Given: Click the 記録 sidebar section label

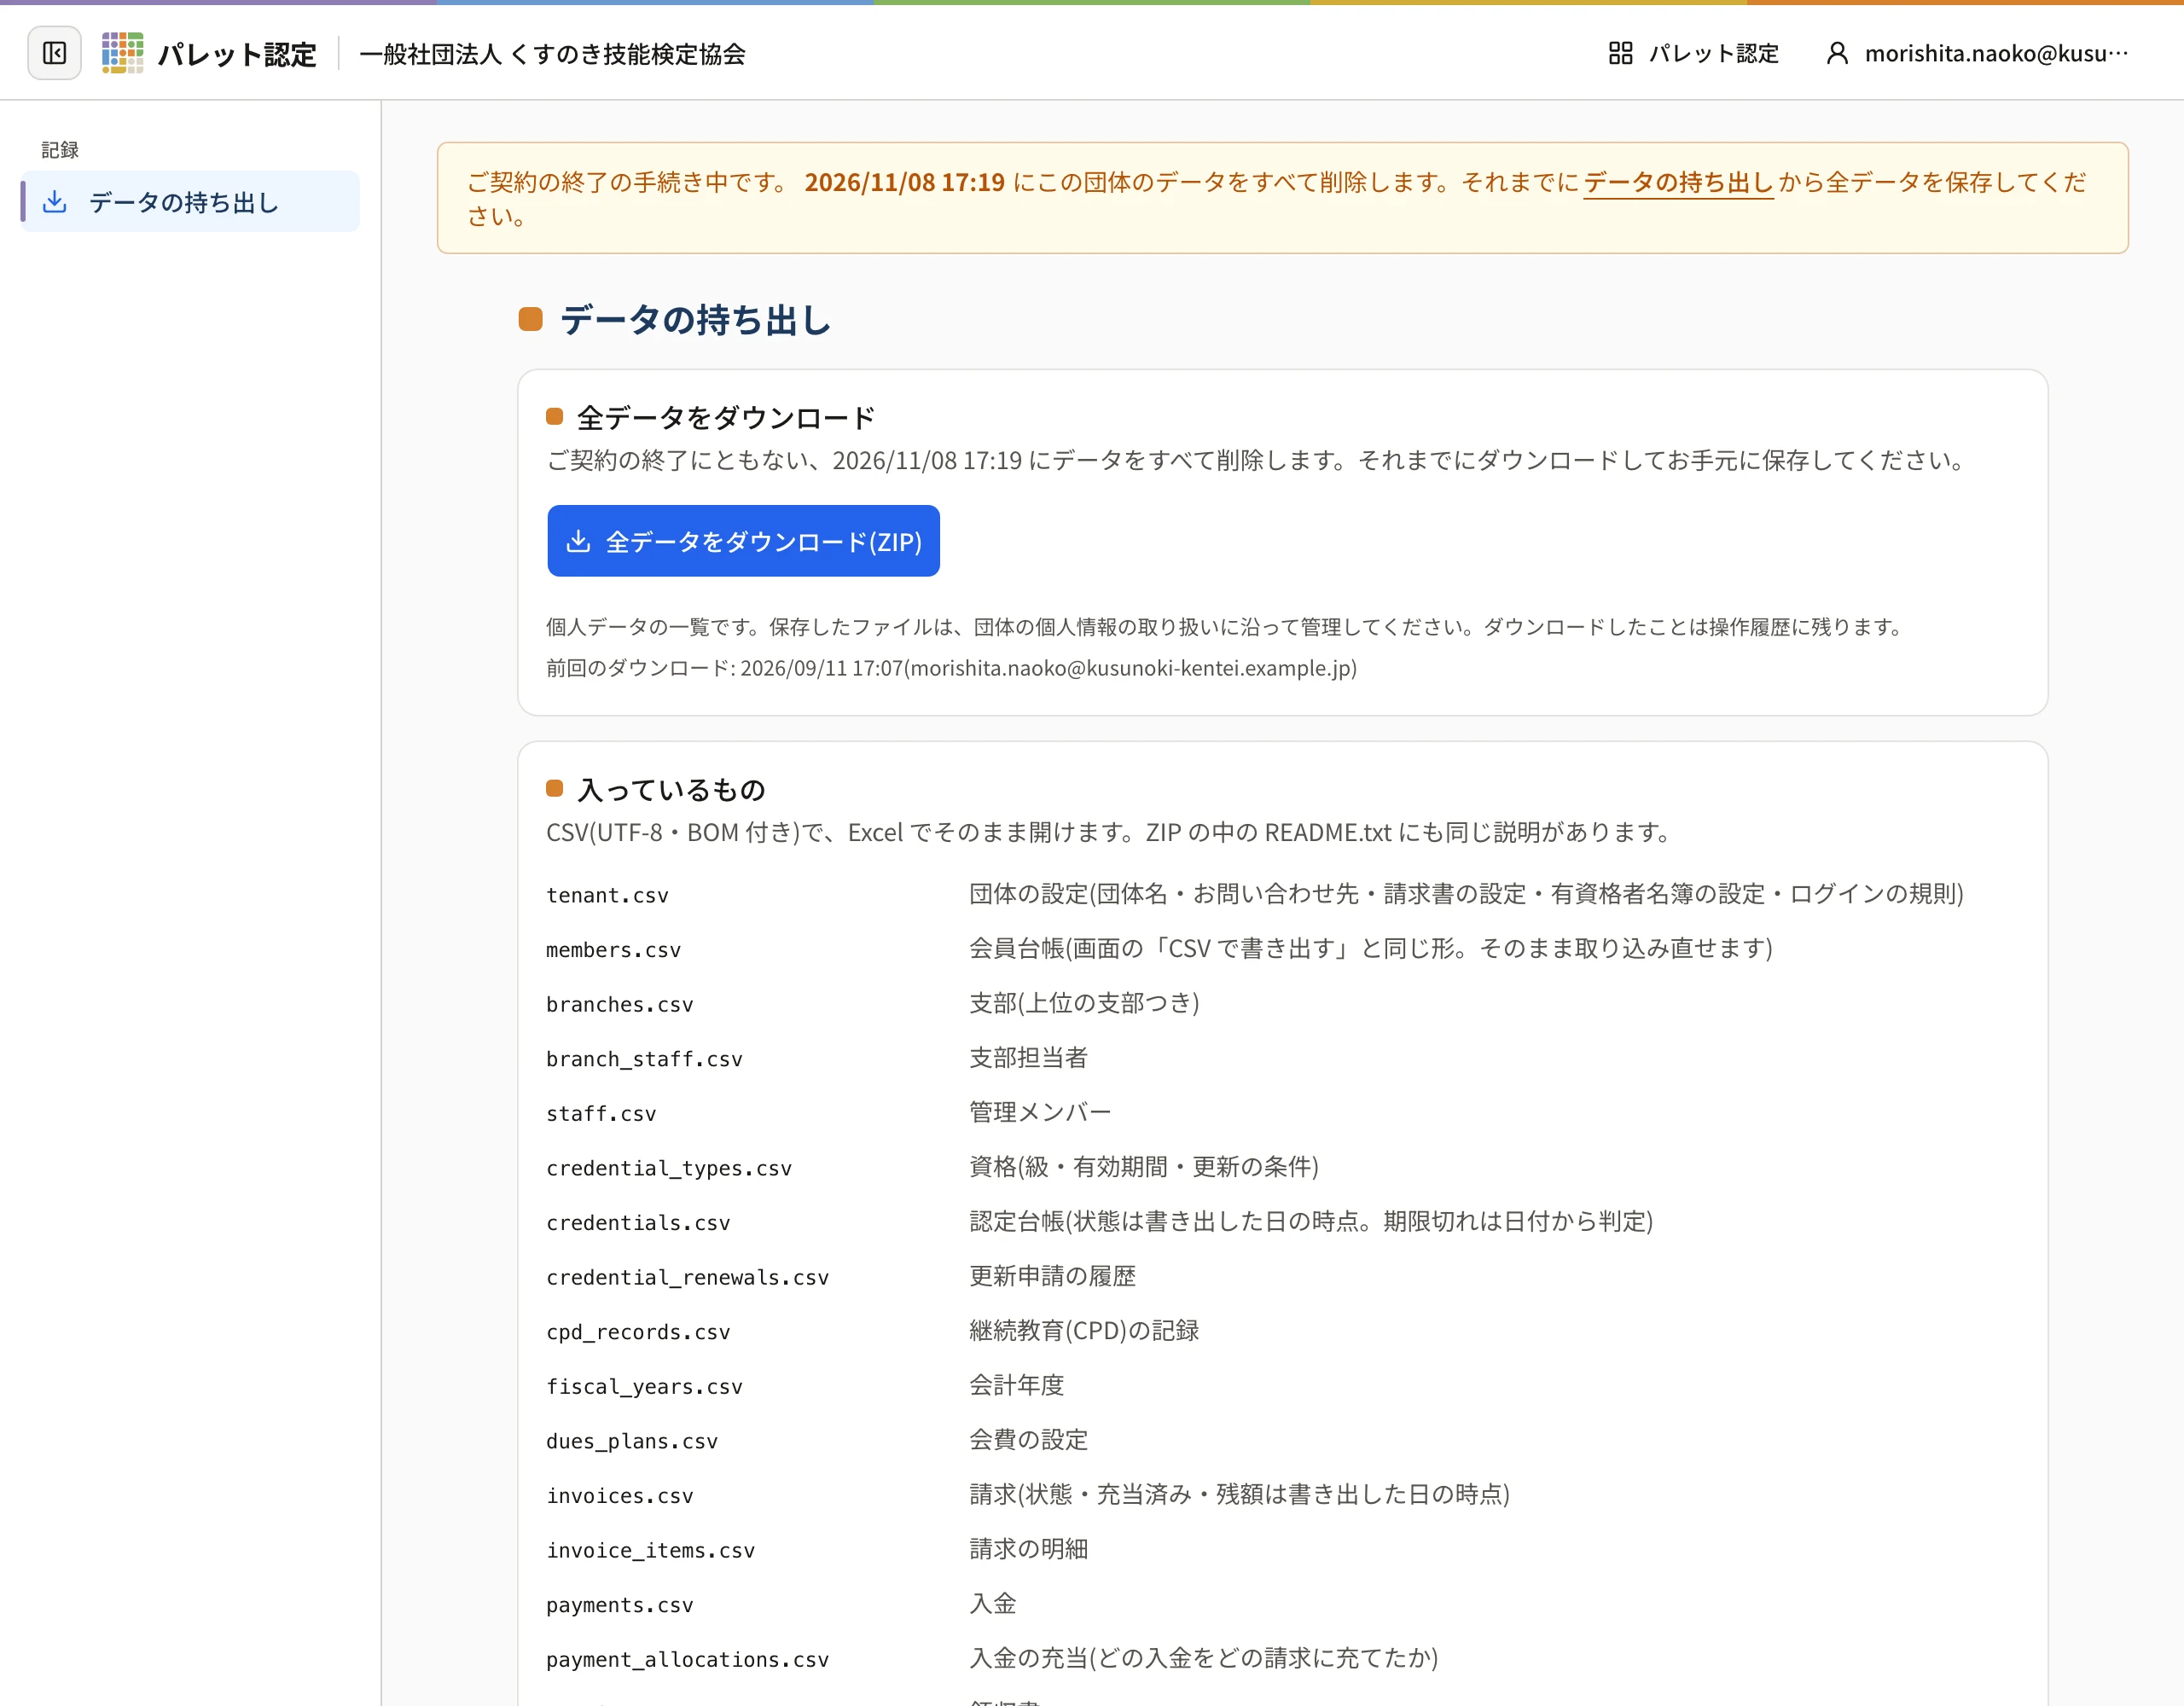Looking at the screenshot, I should click(60, 150).
